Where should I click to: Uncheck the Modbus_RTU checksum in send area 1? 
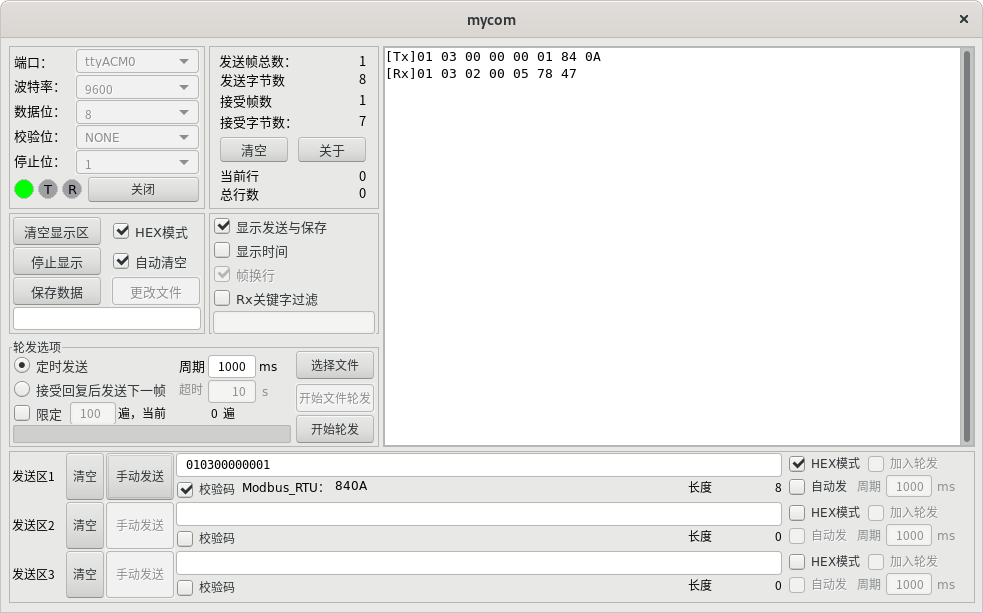pos(188,490)
